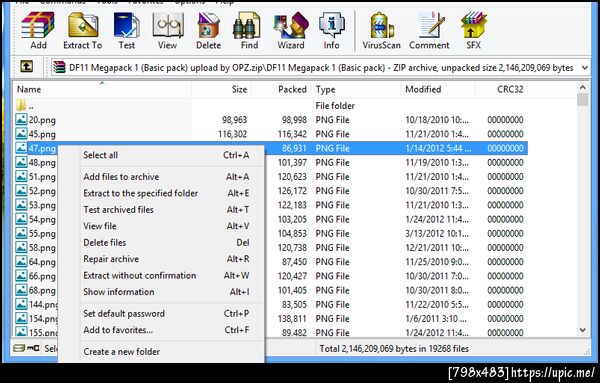Click the 55.png file icon

tap(21, 233)
